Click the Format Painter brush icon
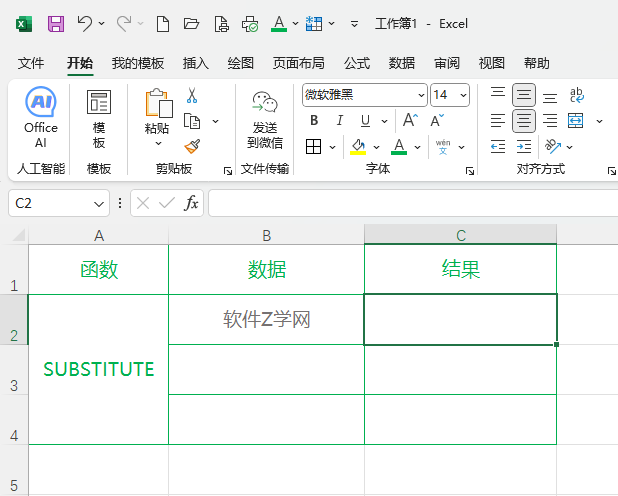 pyautogui.click(x=192, y=146)
